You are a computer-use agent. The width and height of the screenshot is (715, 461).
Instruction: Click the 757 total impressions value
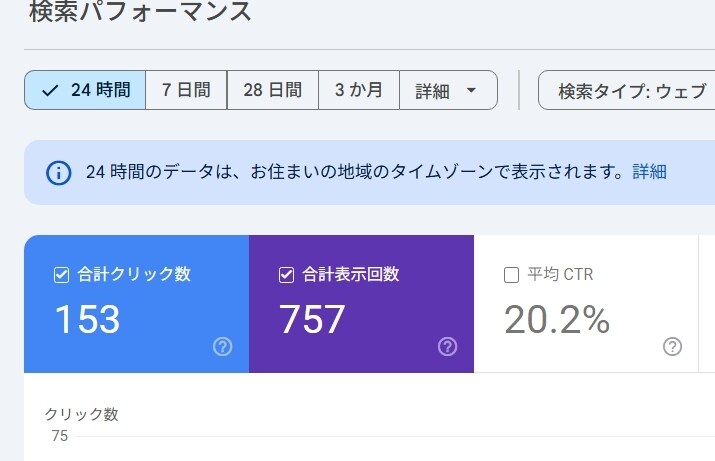point(312,319)
